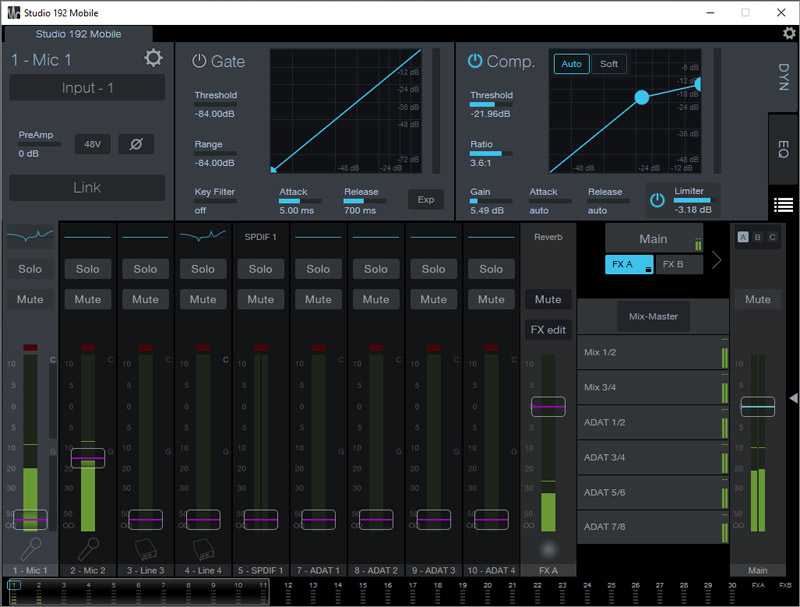Enable 48V phantom power
Viewport: 800px width, 607px height.
pos(92,144)
